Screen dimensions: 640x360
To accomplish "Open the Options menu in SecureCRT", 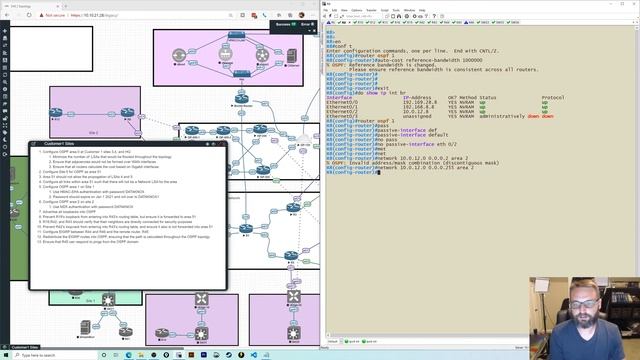I will point(356,10).
